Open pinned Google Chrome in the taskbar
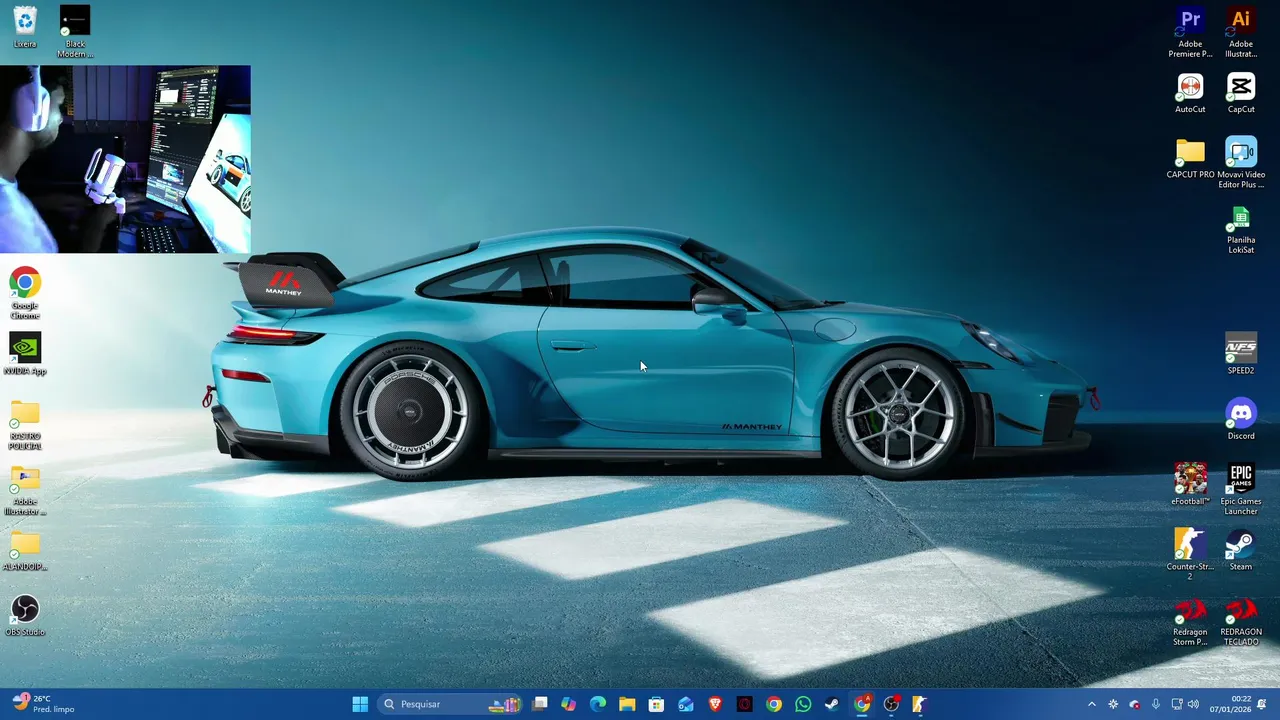This screenshot has width=1280, height=720. click(774, 704)
